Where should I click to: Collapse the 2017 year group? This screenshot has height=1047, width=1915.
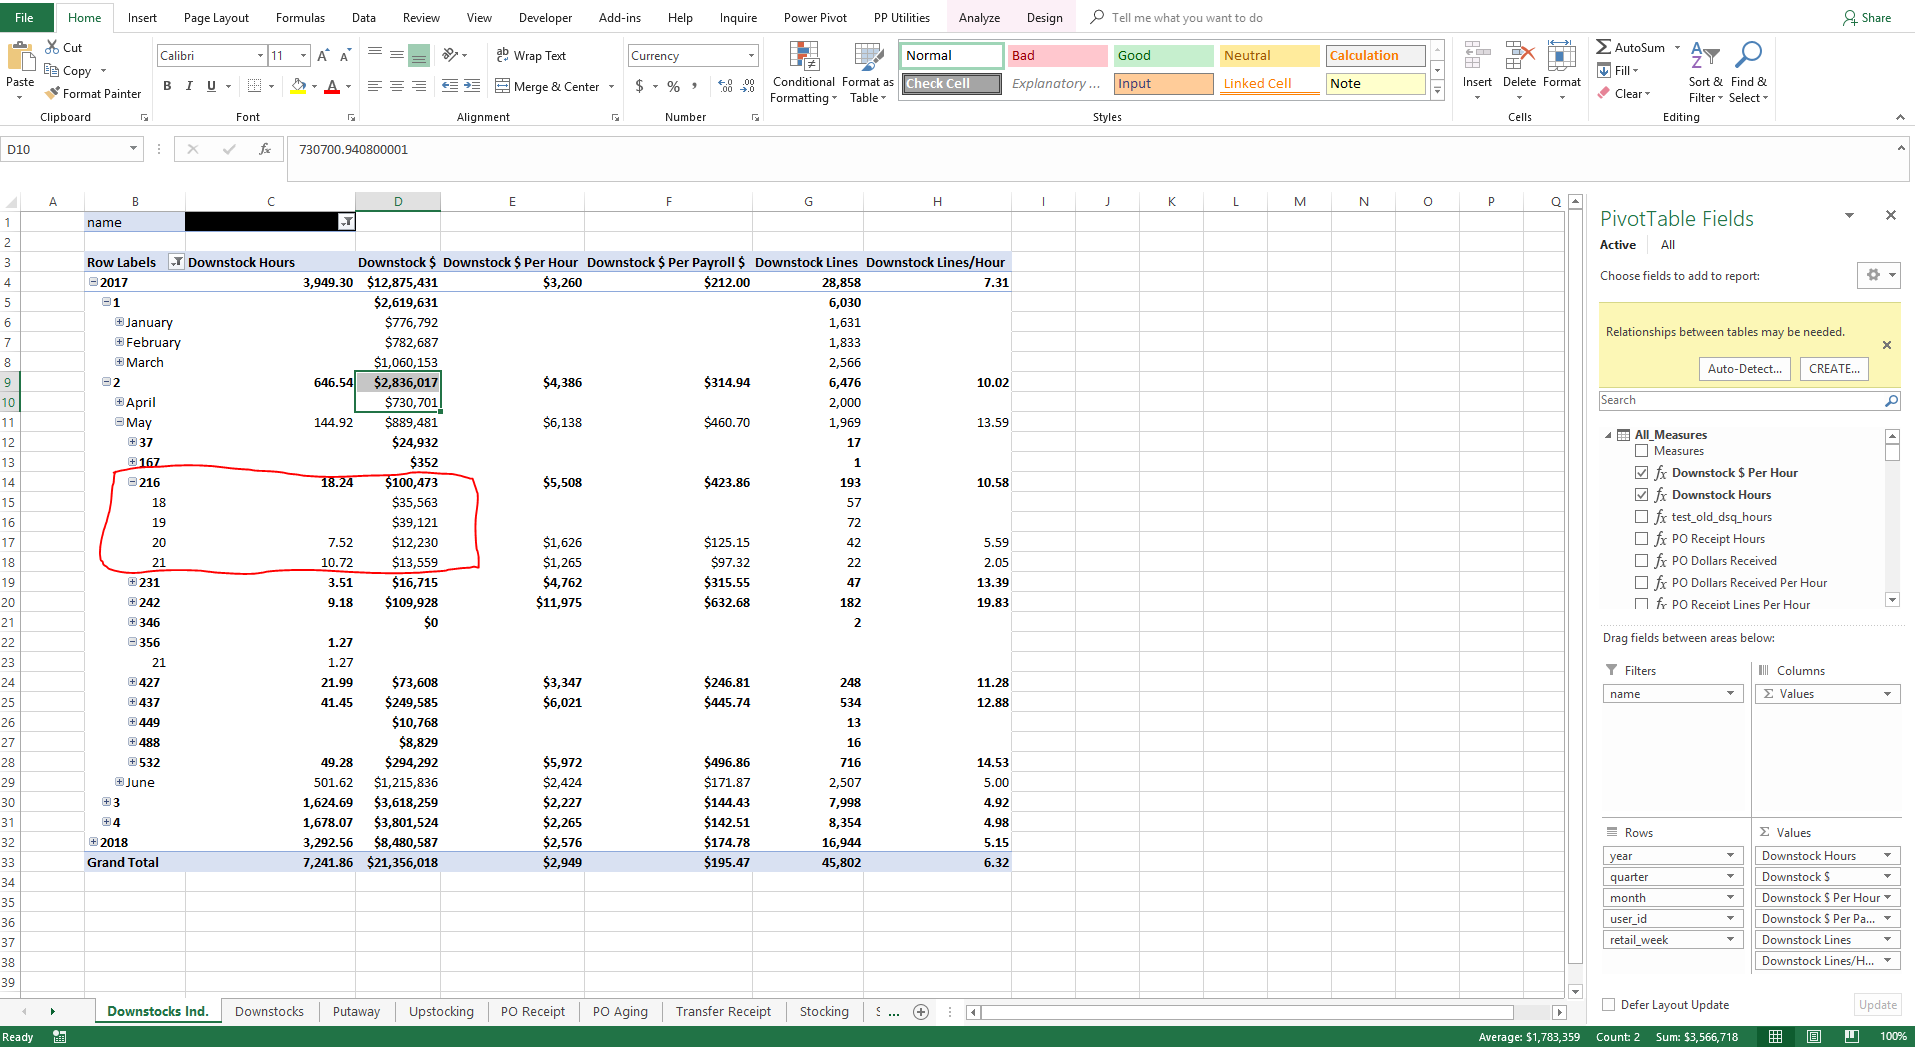coord(93,282)
